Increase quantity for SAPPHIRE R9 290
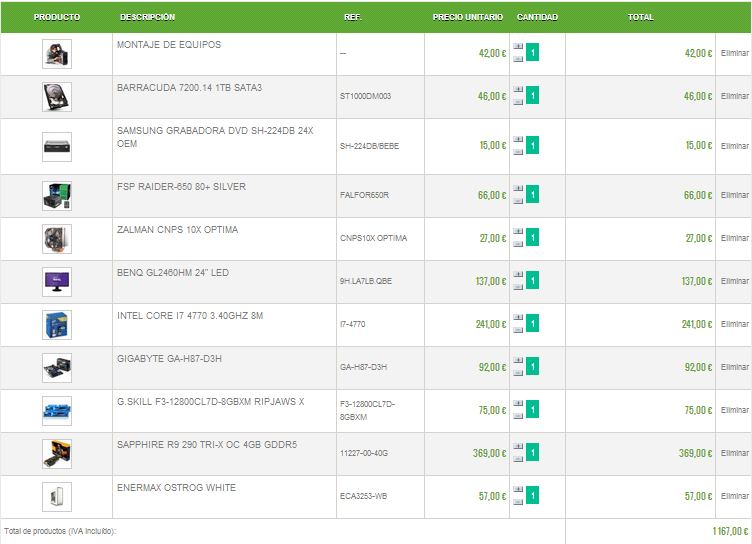The image size is (752, 544). [x=518, y=446]
